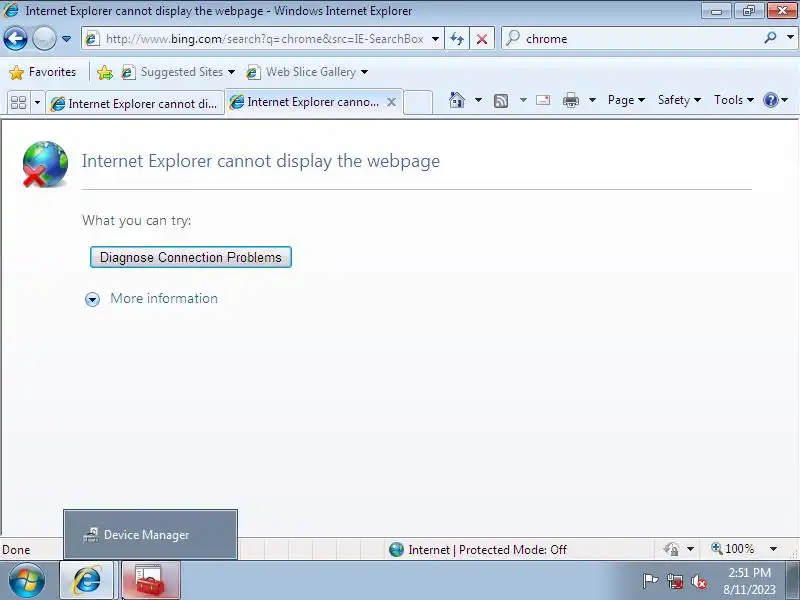Click the red toolbox taskbar icon
Viewport: 800px width, 600px height.
point(150,581)
